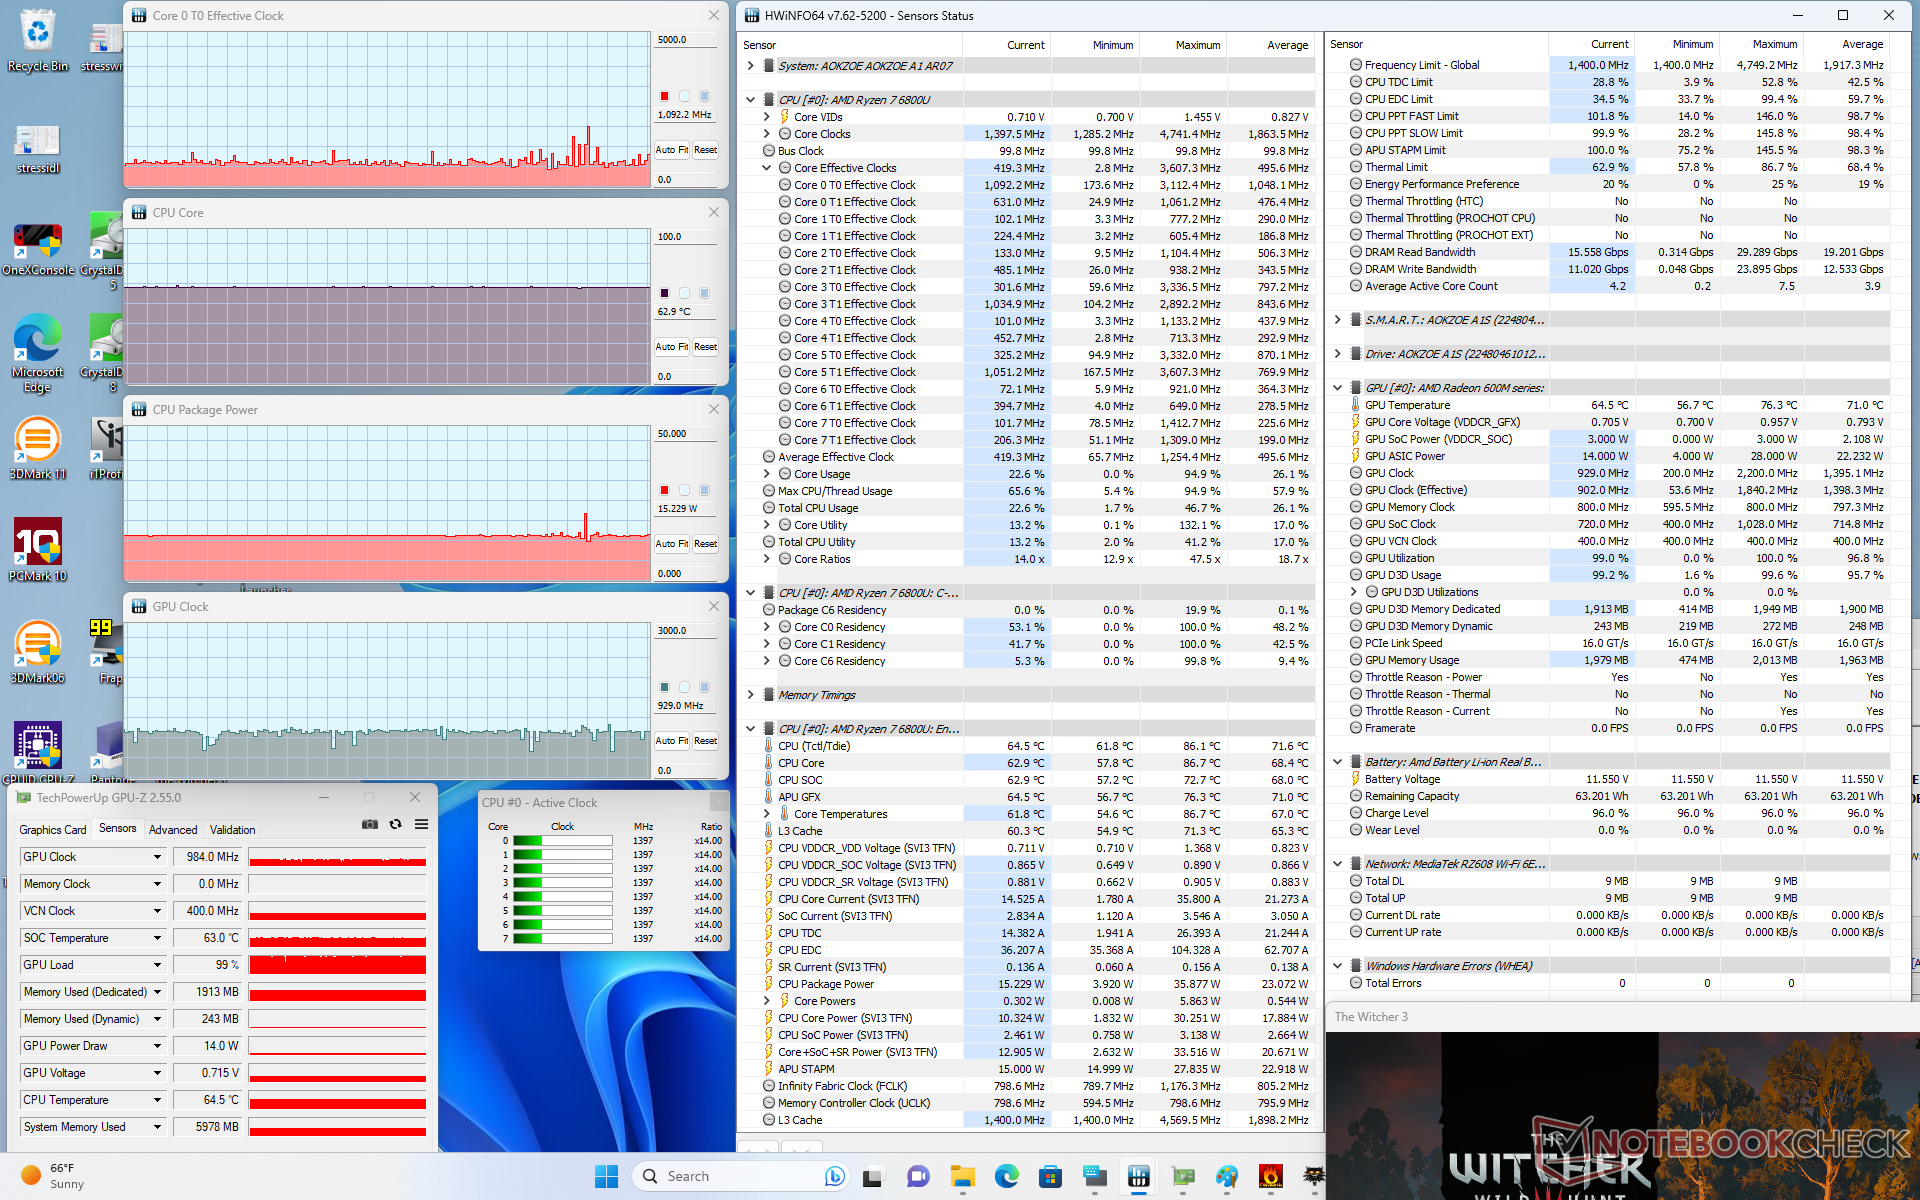Open GPU-Z hamburger menu icon
Image resolution: width=1920 pixels, height=1200 pixels.
pos(421,824)
